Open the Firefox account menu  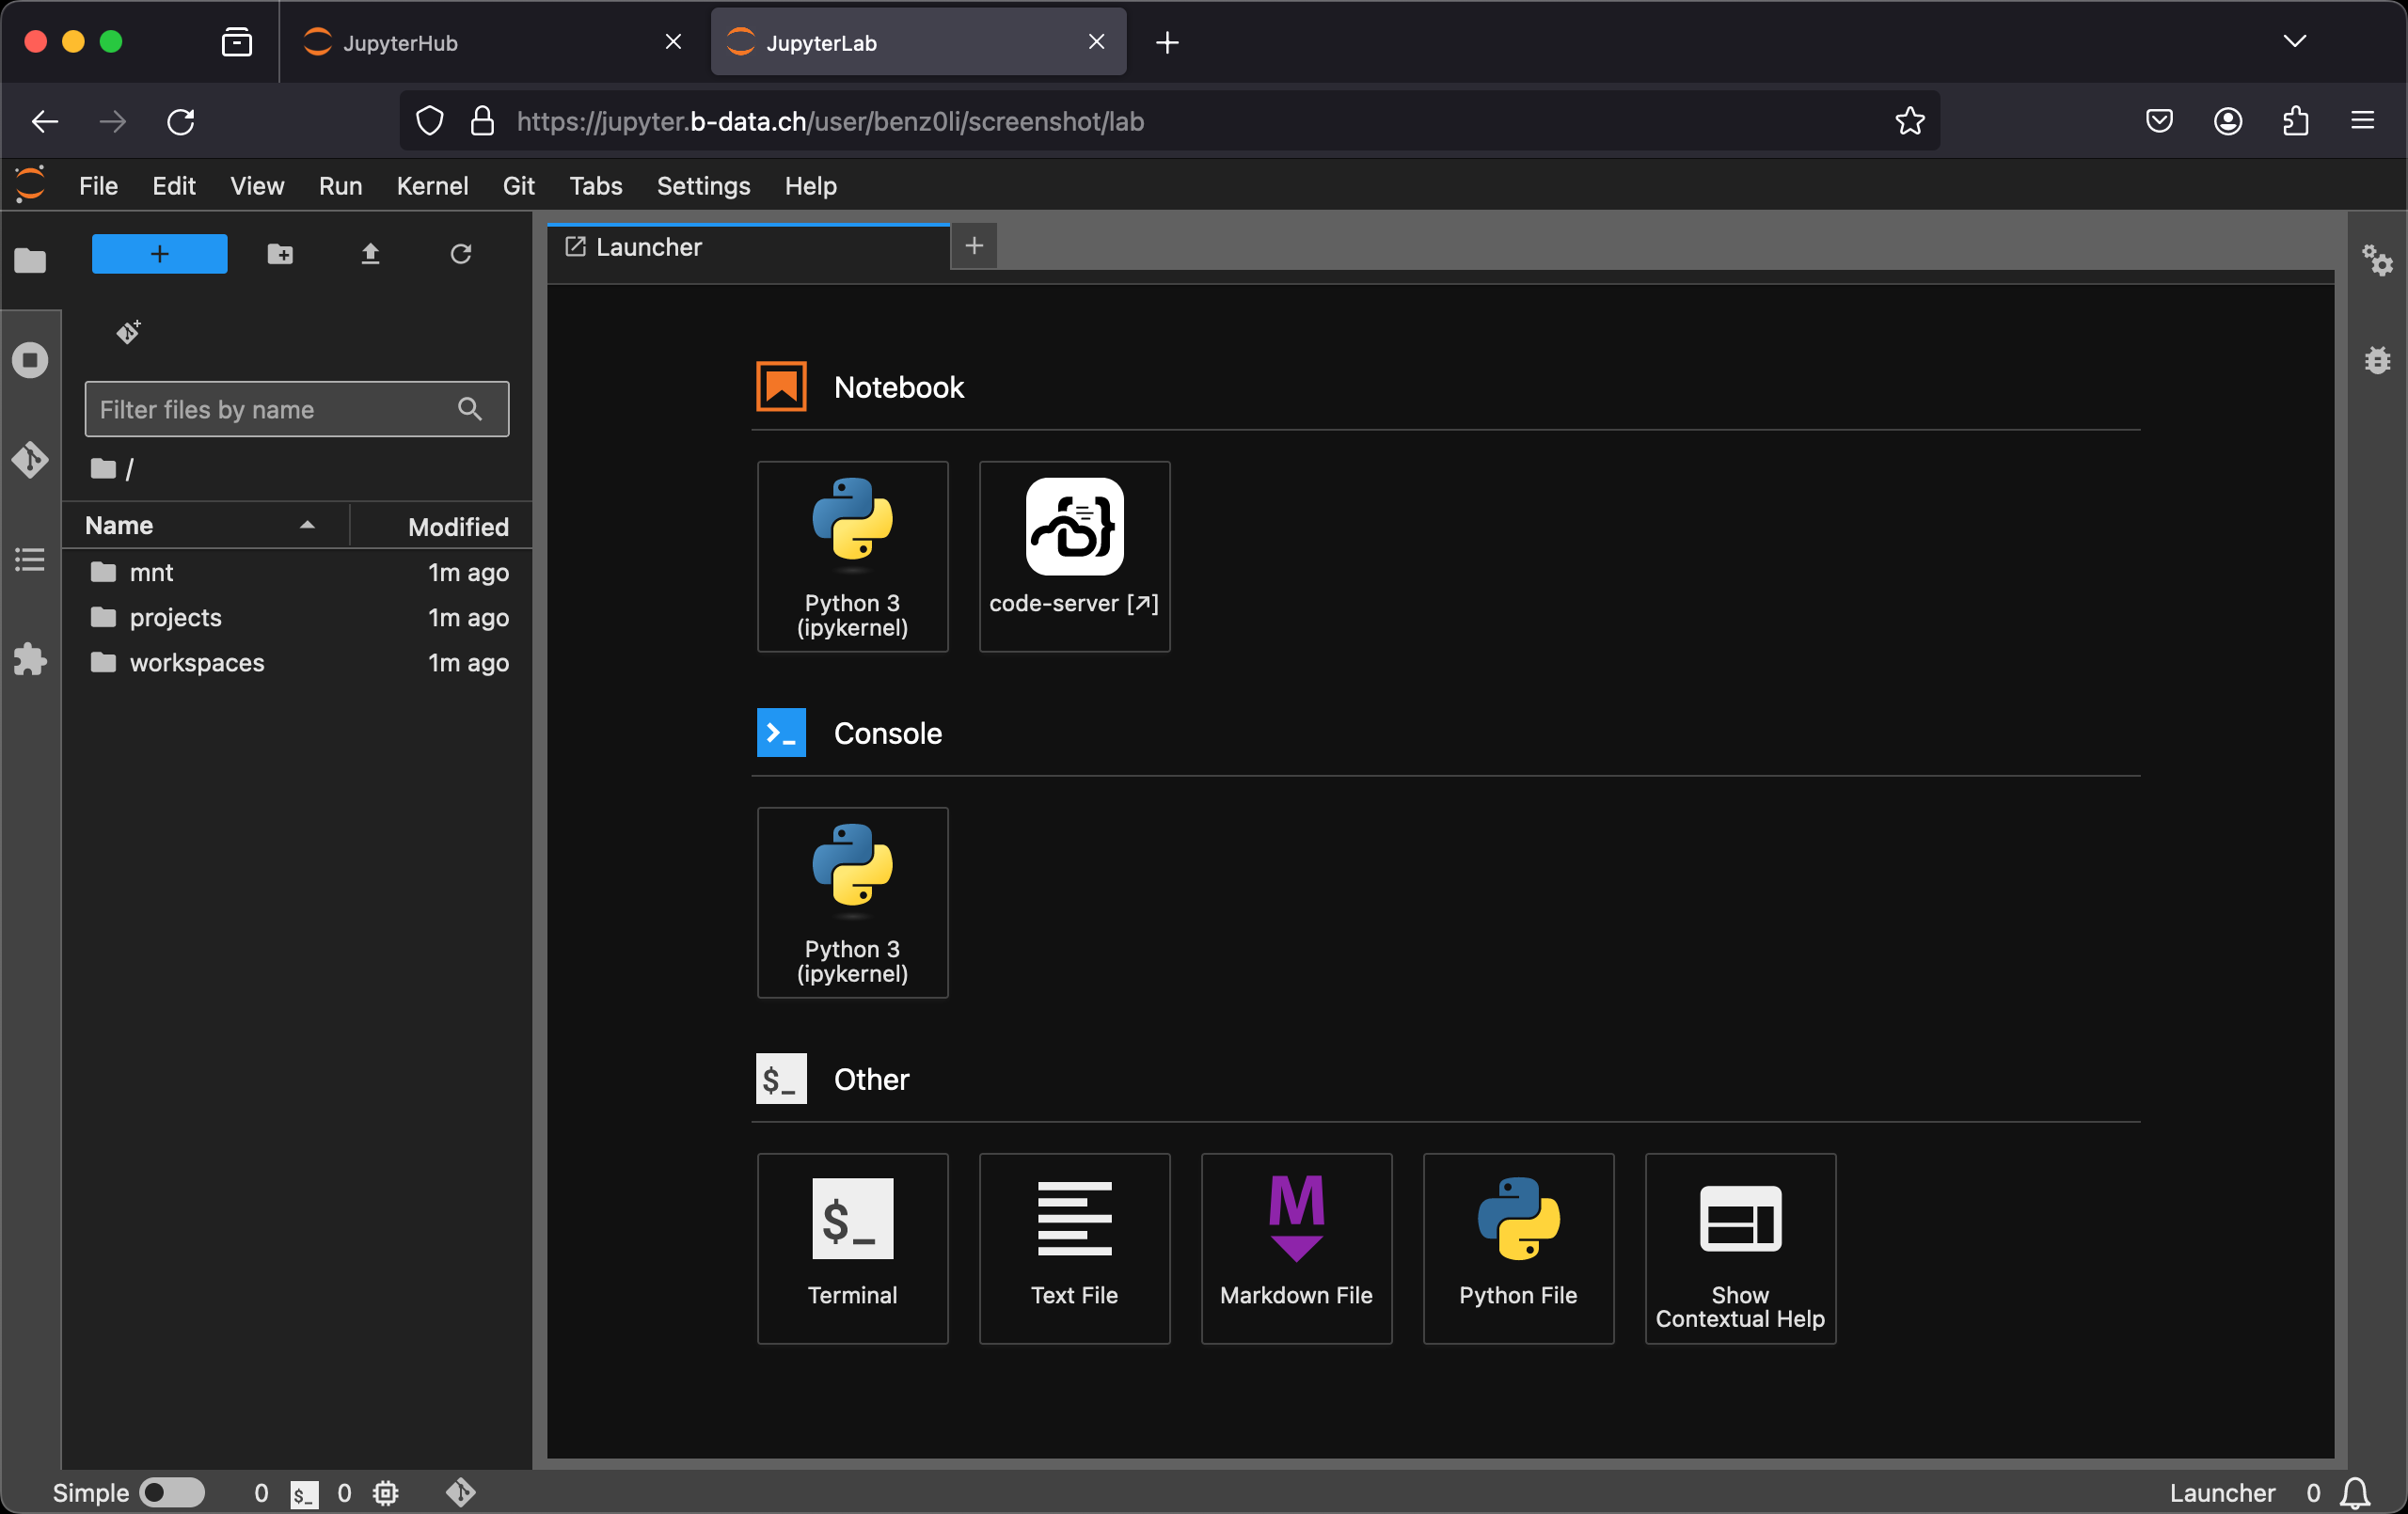(2227, 121)
